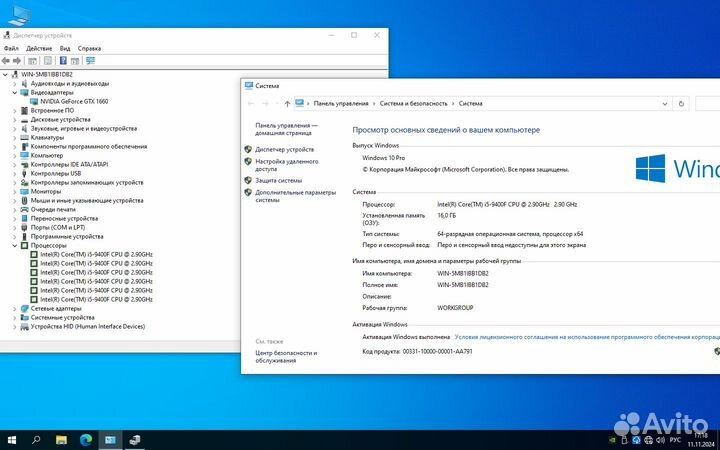Click the РУС language indicator
The image size is (720, 450).
point(675,440)
